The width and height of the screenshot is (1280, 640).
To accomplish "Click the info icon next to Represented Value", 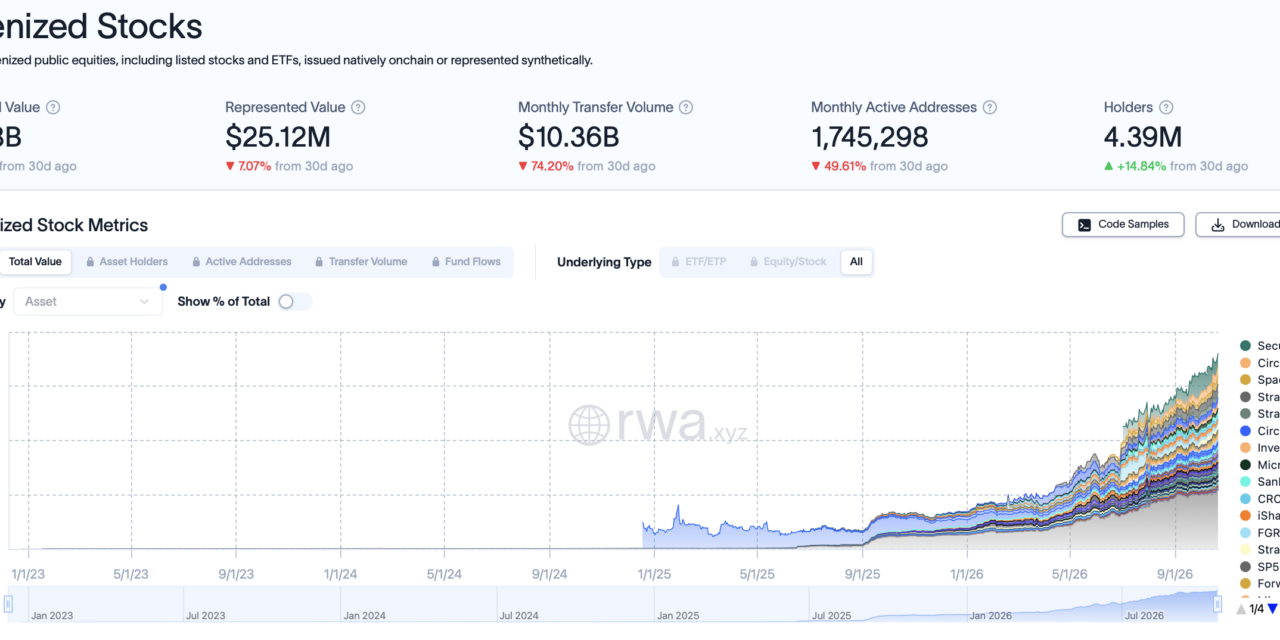I will pos(358,107).
